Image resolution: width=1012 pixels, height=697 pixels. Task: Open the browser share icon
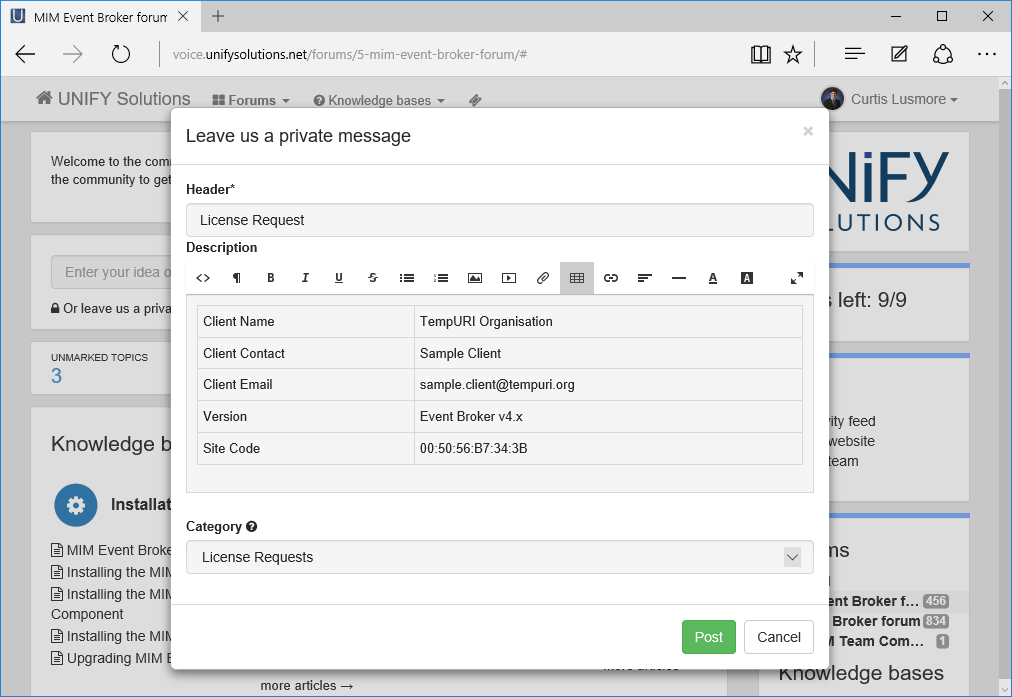943,54
